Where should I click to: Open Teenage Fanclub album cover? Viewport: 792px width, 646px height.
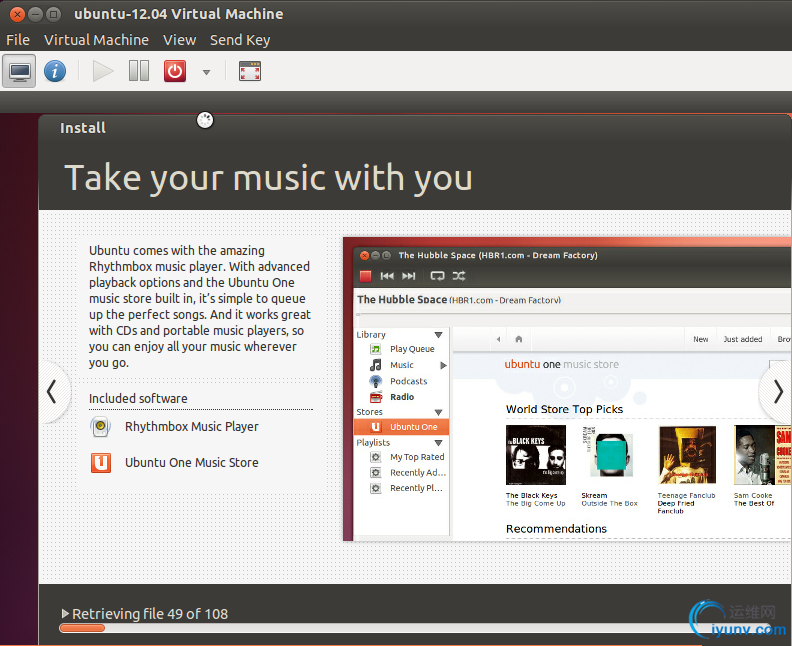tap(687, 455)
